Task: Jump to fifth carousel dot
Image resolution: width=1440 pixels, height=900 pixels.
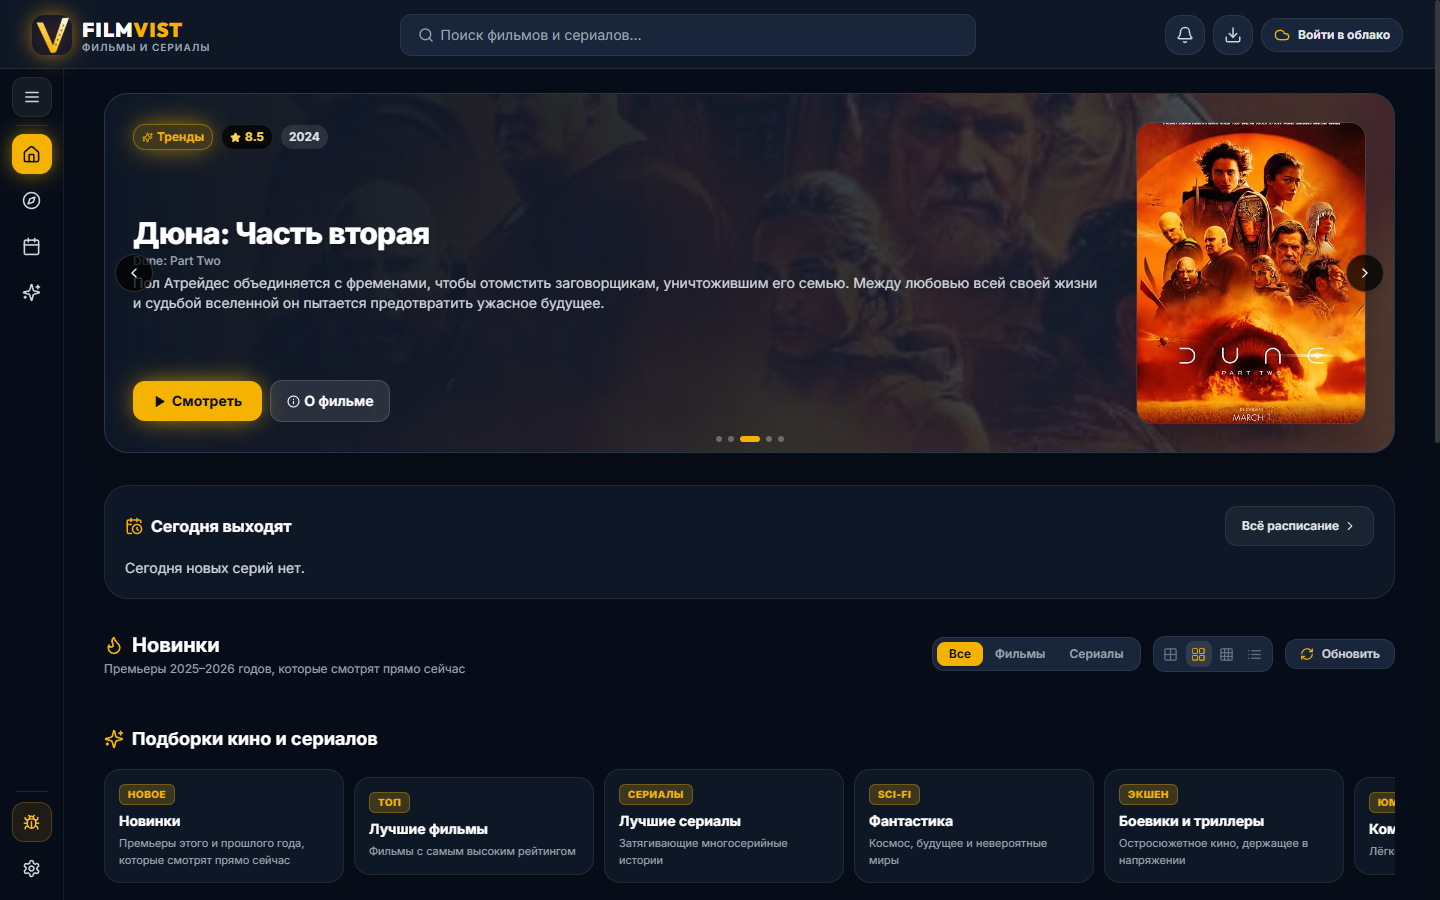Action: 781,439
